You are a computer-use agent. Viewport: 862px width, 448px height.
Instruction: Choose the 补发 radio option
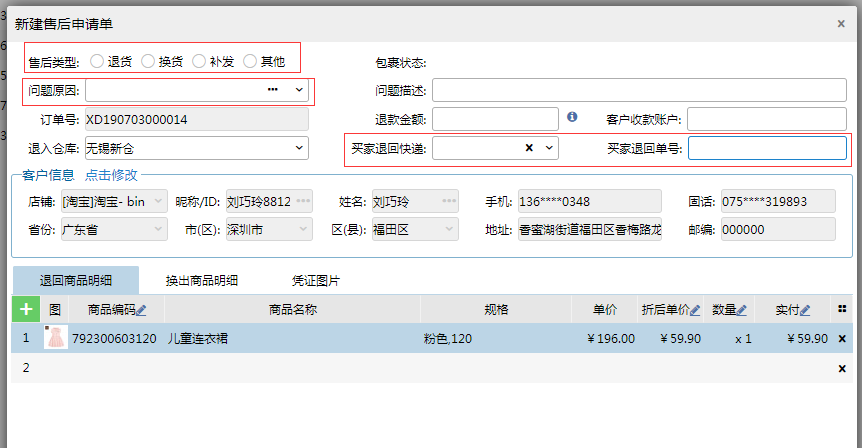[200, 61]
